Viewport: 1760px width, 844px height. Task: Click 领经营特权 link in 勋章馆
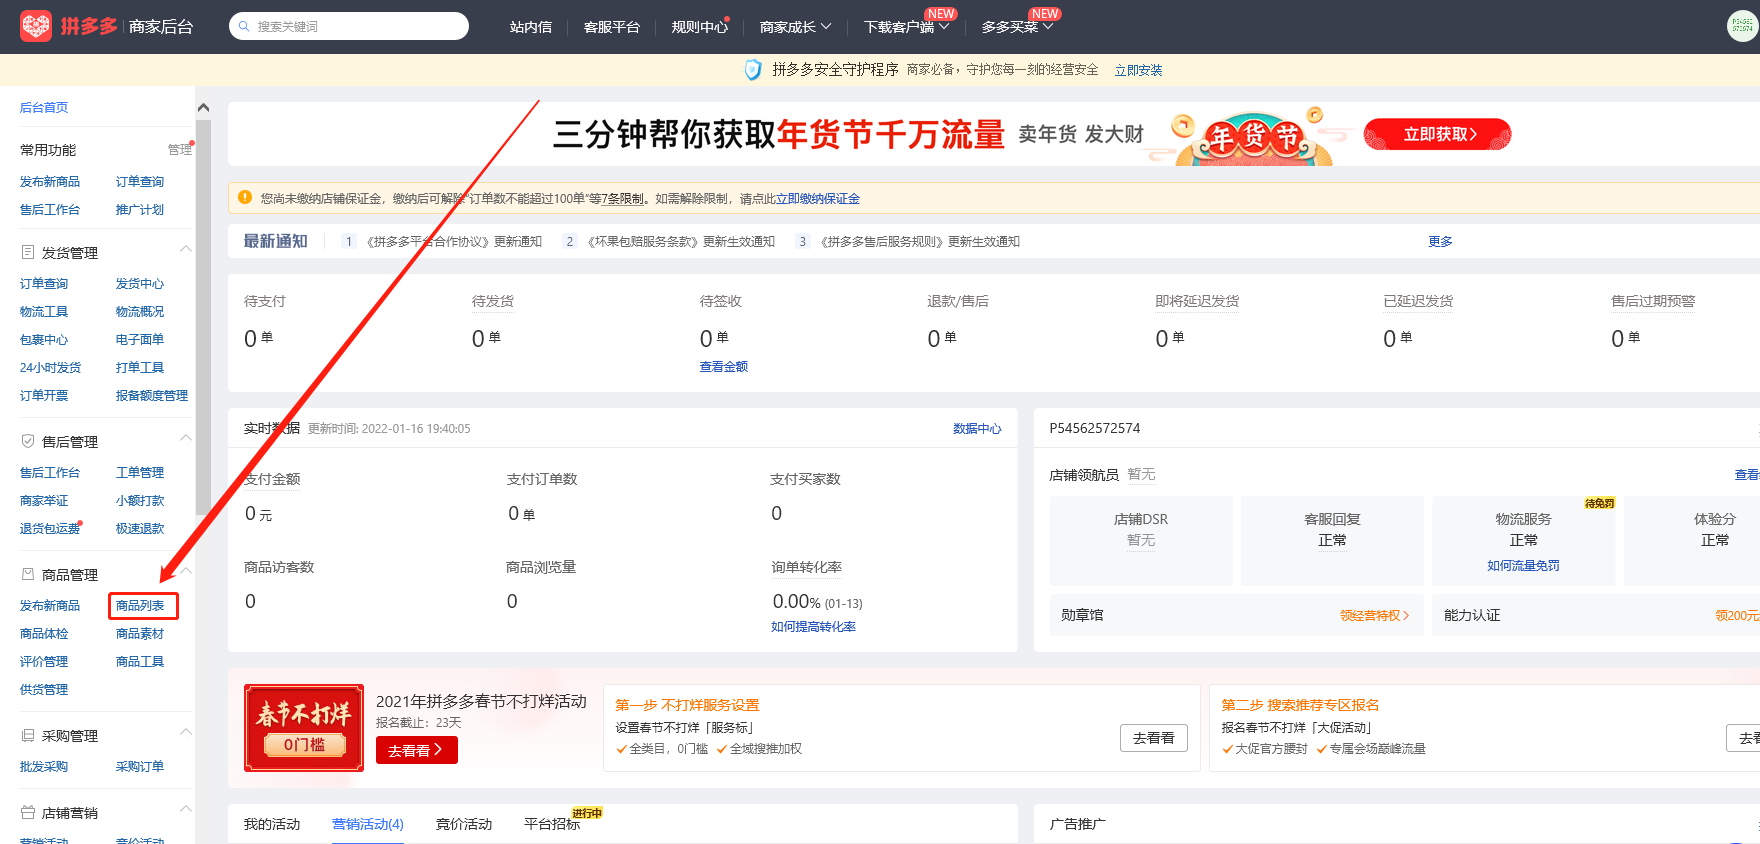coord(1375,615)
